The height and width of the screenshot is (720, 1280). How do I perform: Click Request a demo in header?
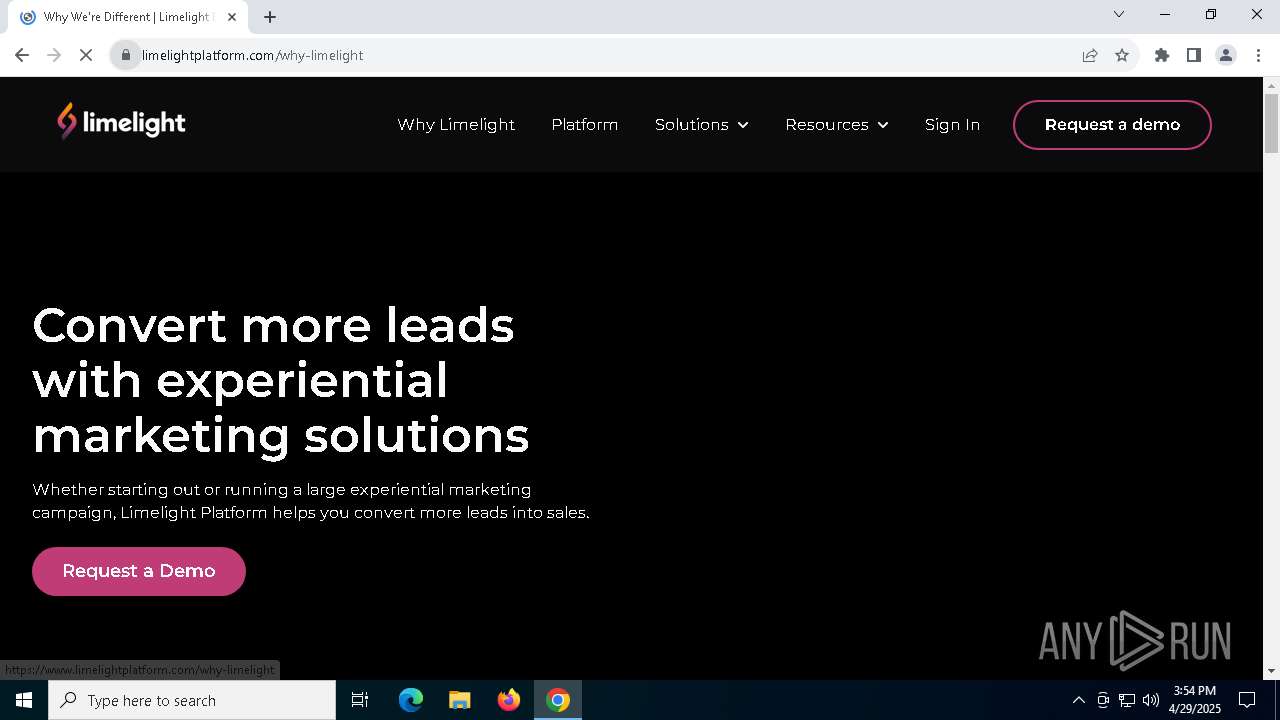point(1112,125)
